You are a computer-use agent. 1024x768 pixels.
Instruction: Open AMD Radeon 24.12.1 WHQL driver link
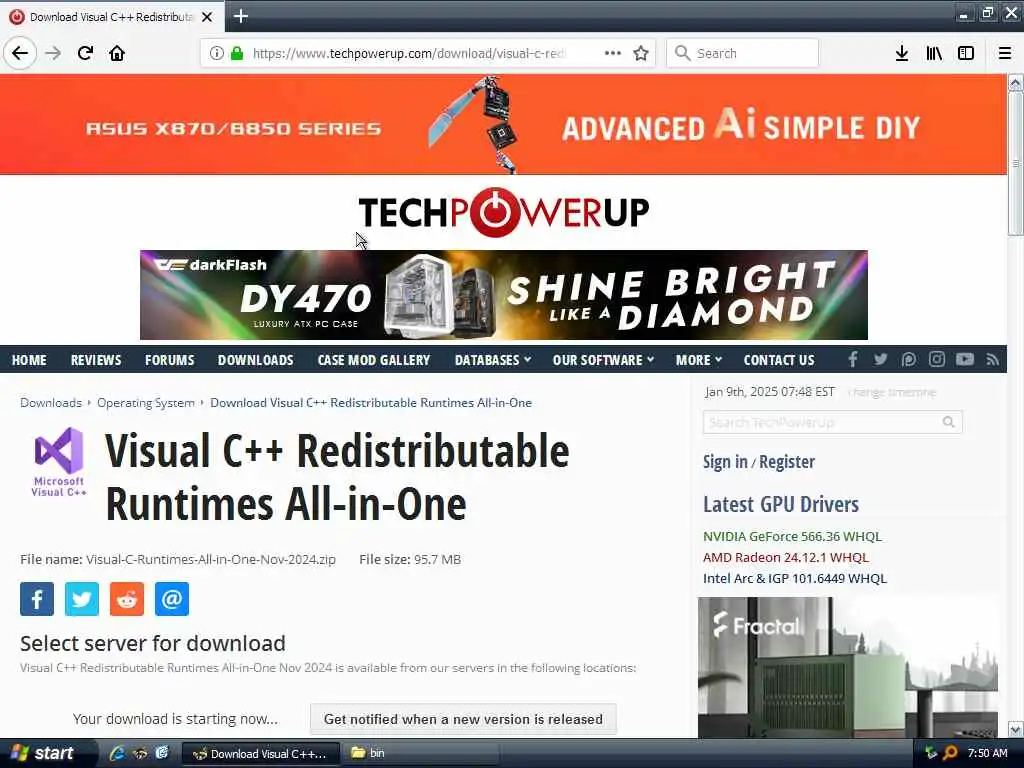point(786,557)
